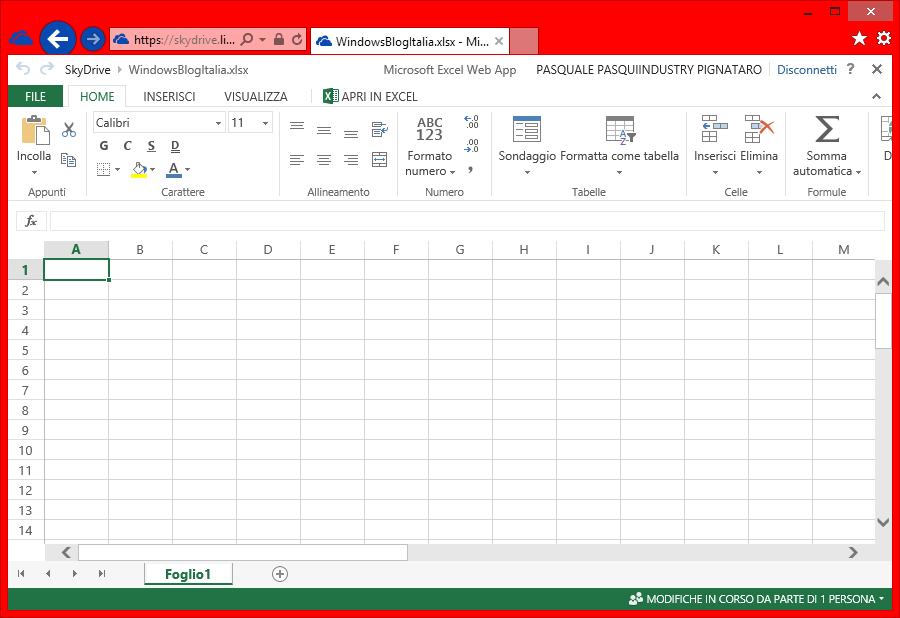The image size is (900, 618).
Task: Toggle italic (C) formatting
Action: (127, 146)
